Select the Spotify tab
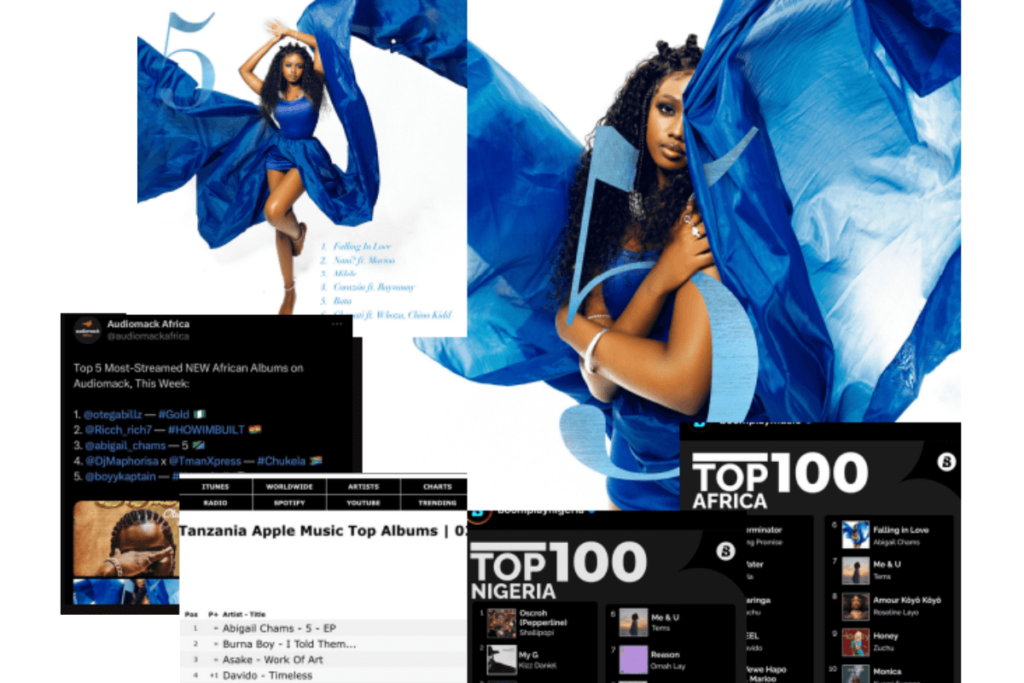1024x683 pixels. point(289,503)
